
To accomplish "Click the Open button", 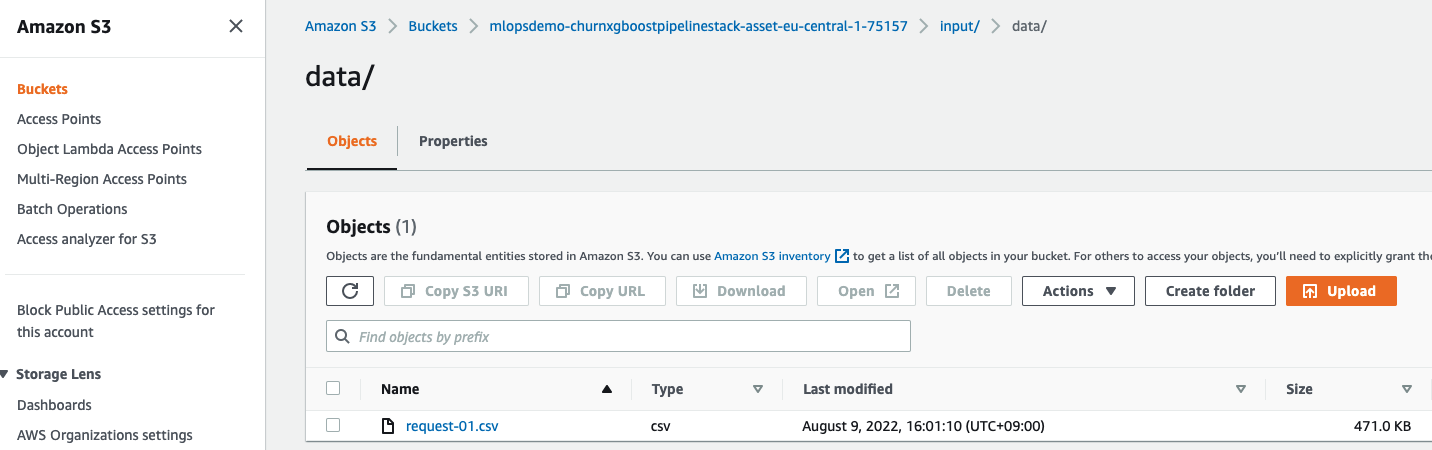I will click(866, 291).
